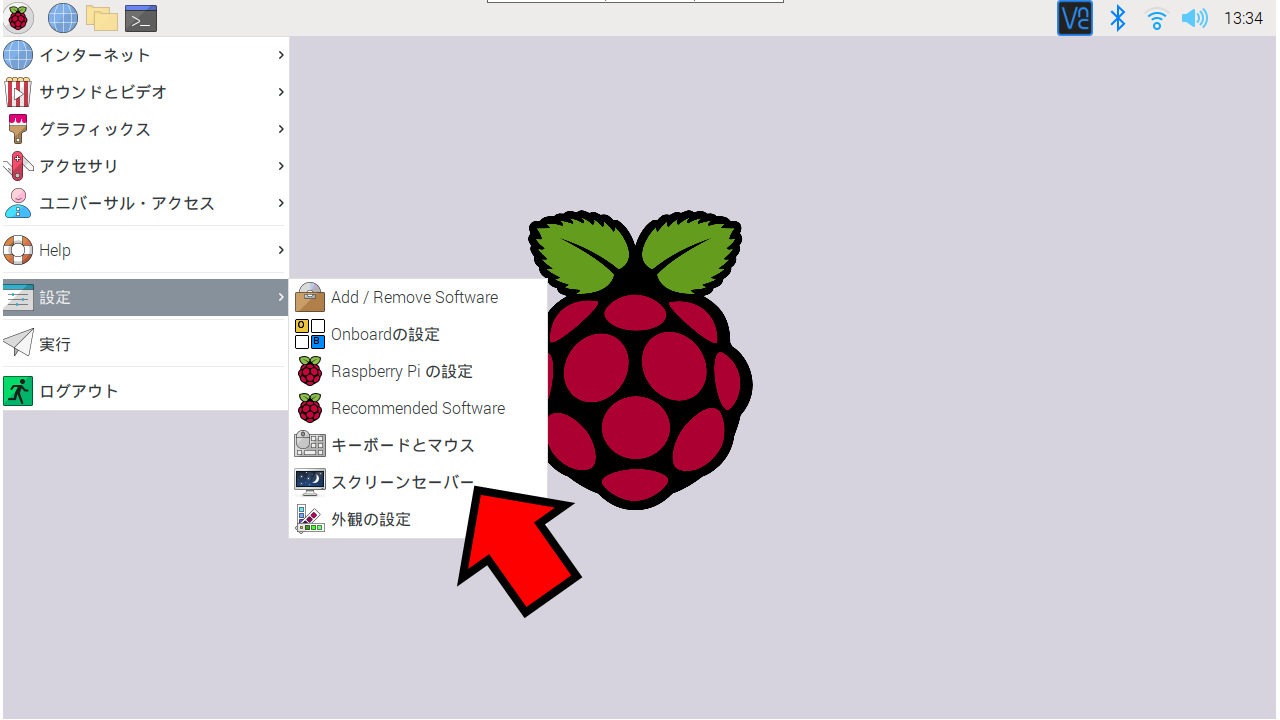Screen dimensions: 1280x720
Task: Open キーボードとマウス settings
Action: tap(418, 445)
